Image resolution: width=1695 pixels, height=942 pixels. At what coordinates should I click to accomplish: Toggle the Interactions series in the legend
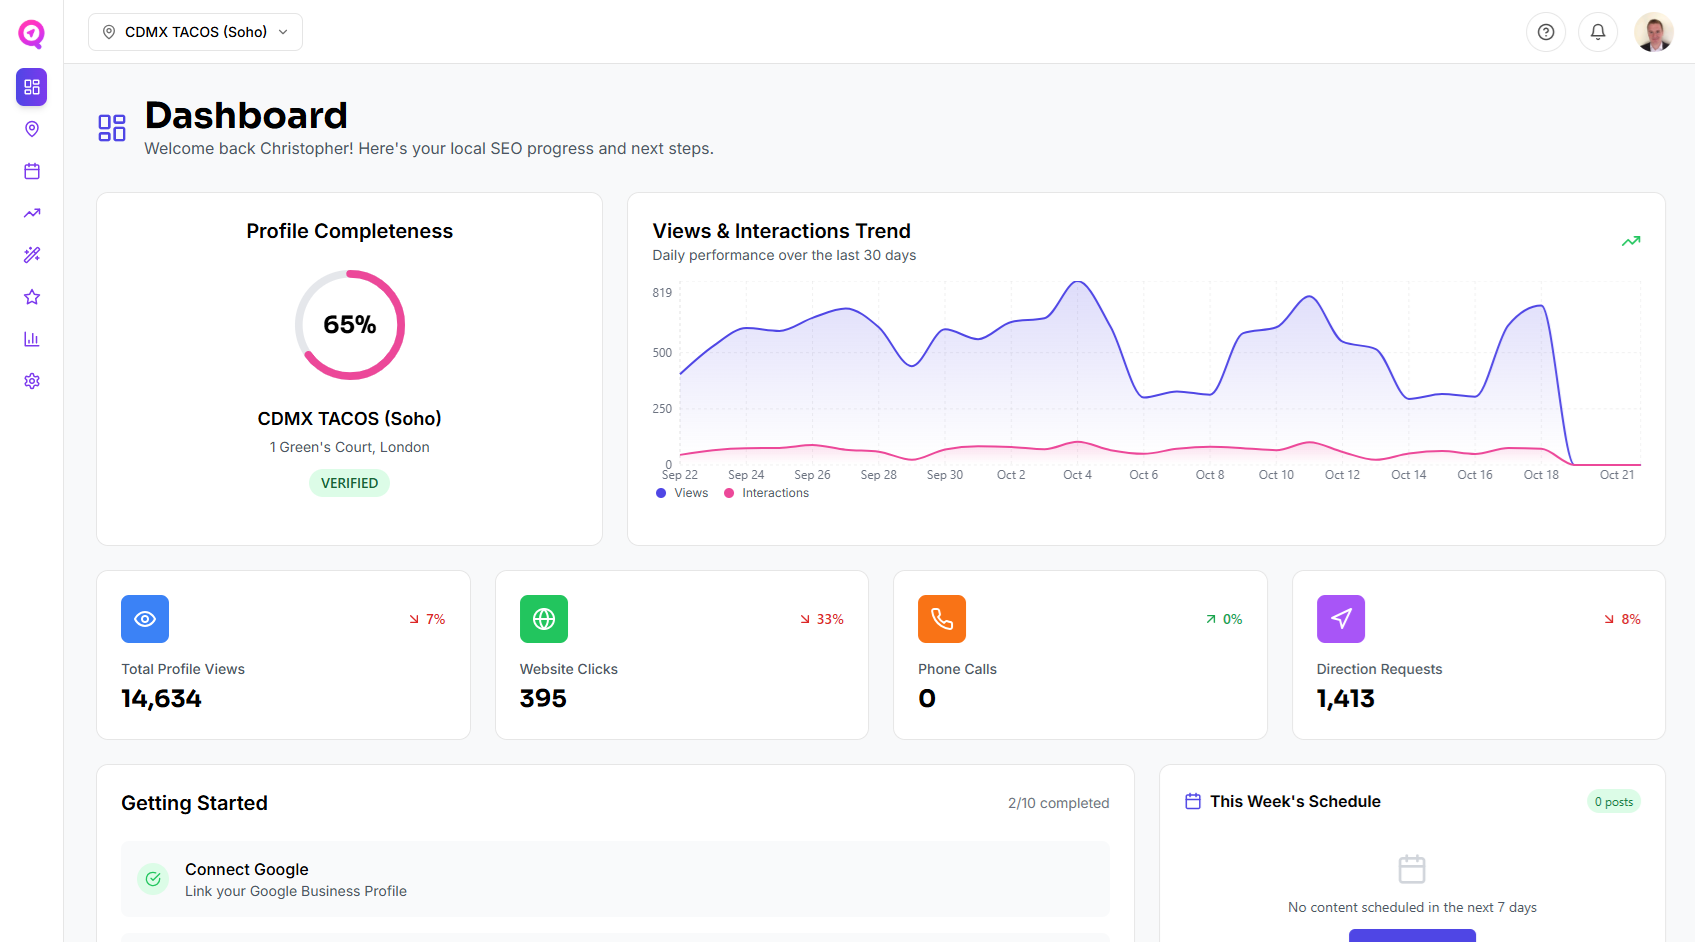tap(765, 492)
